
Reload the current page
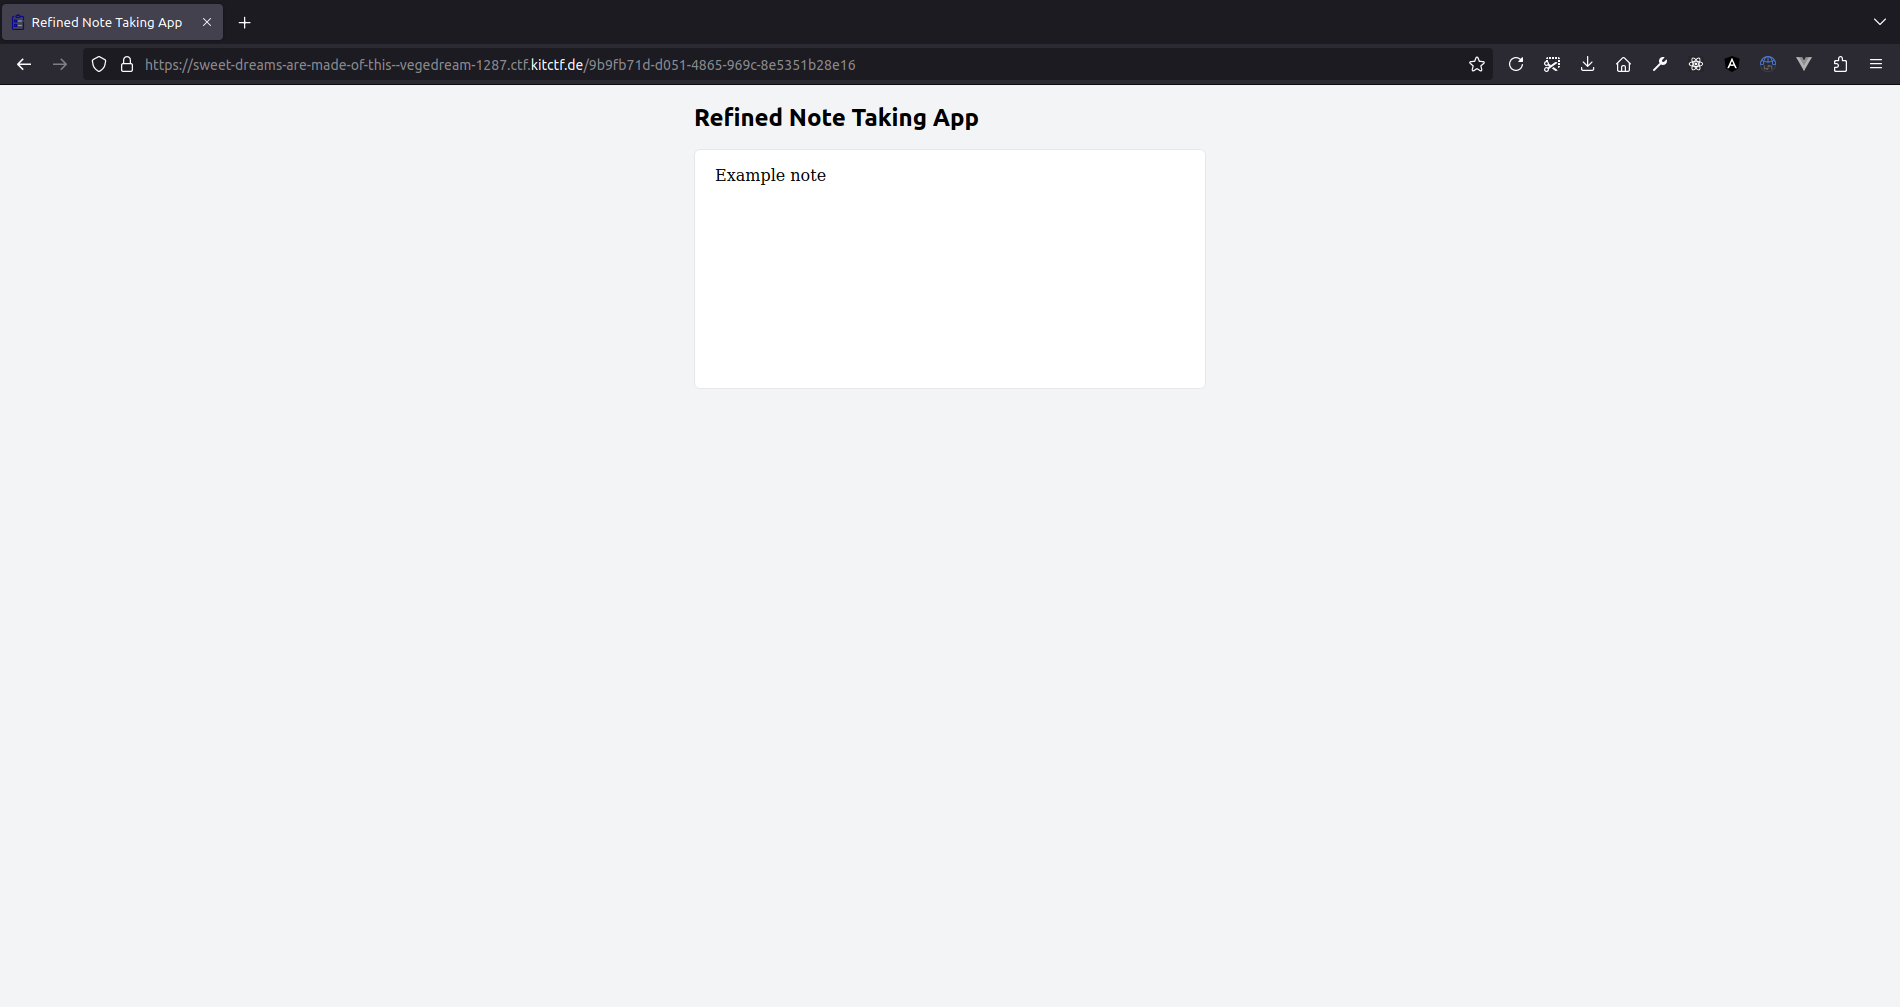click(x=1516, y=63)
